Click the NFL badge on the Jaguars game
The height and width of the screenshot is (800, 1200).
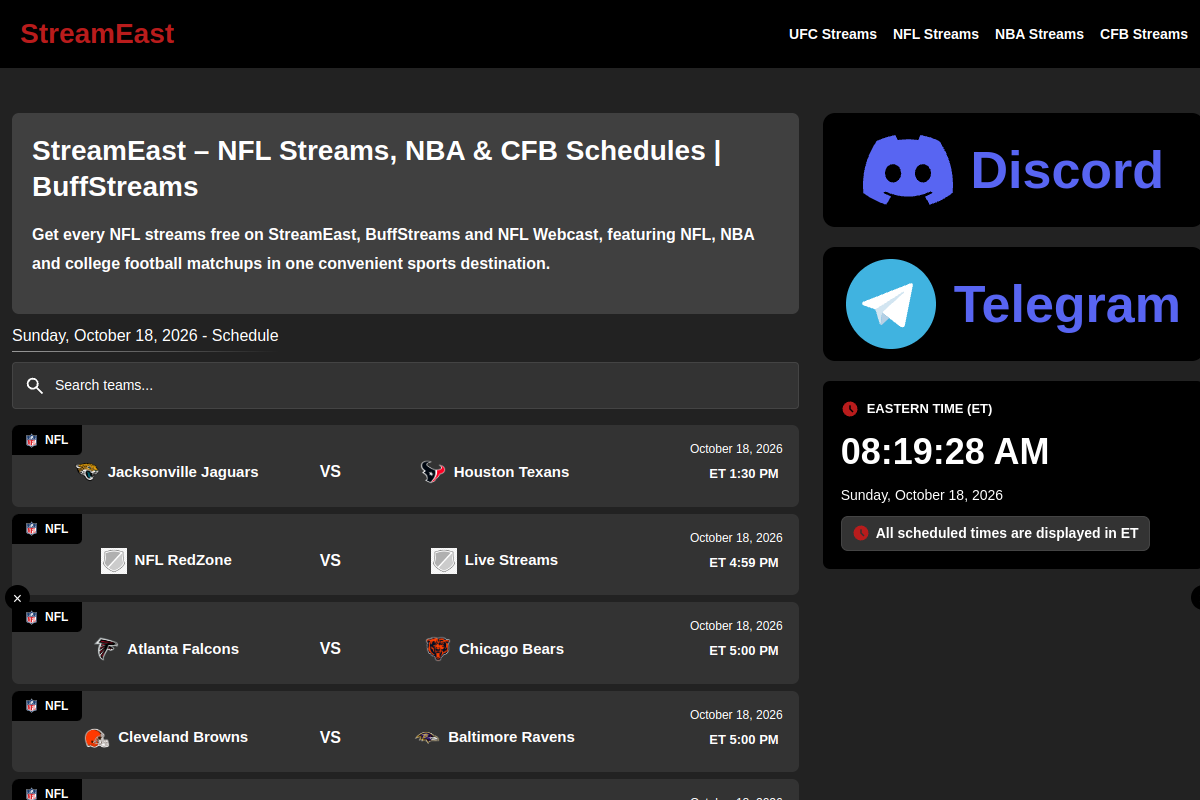coord(47,440)
